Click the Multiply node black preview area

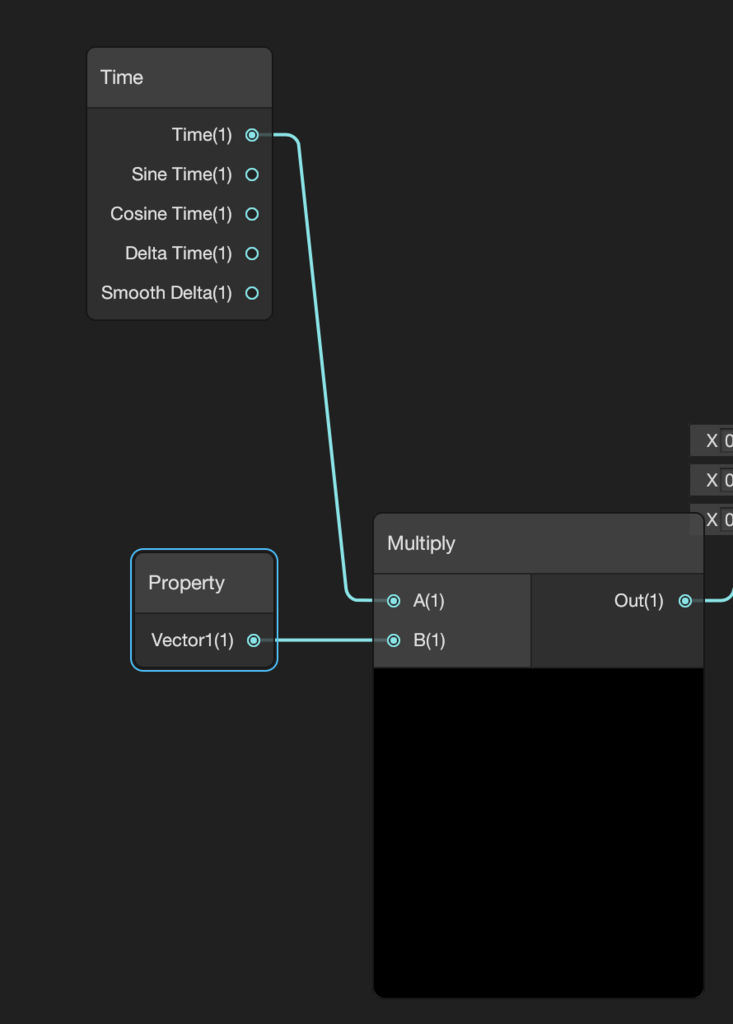(x=538, y=832)
